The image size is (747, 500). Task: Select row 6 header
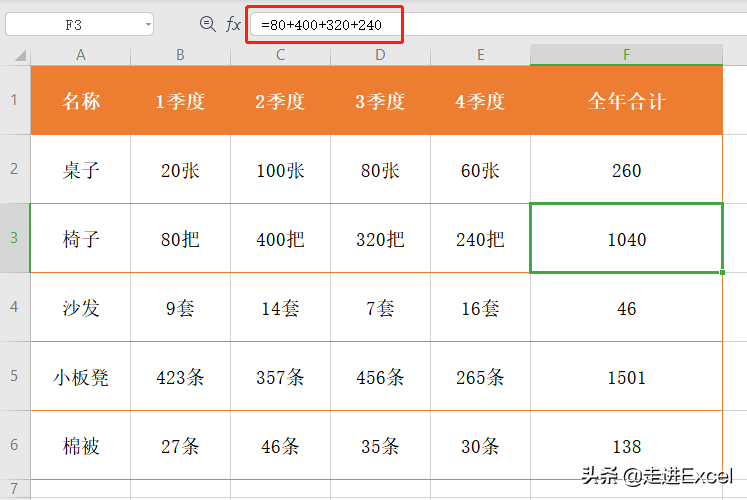(x=15, y=445)
